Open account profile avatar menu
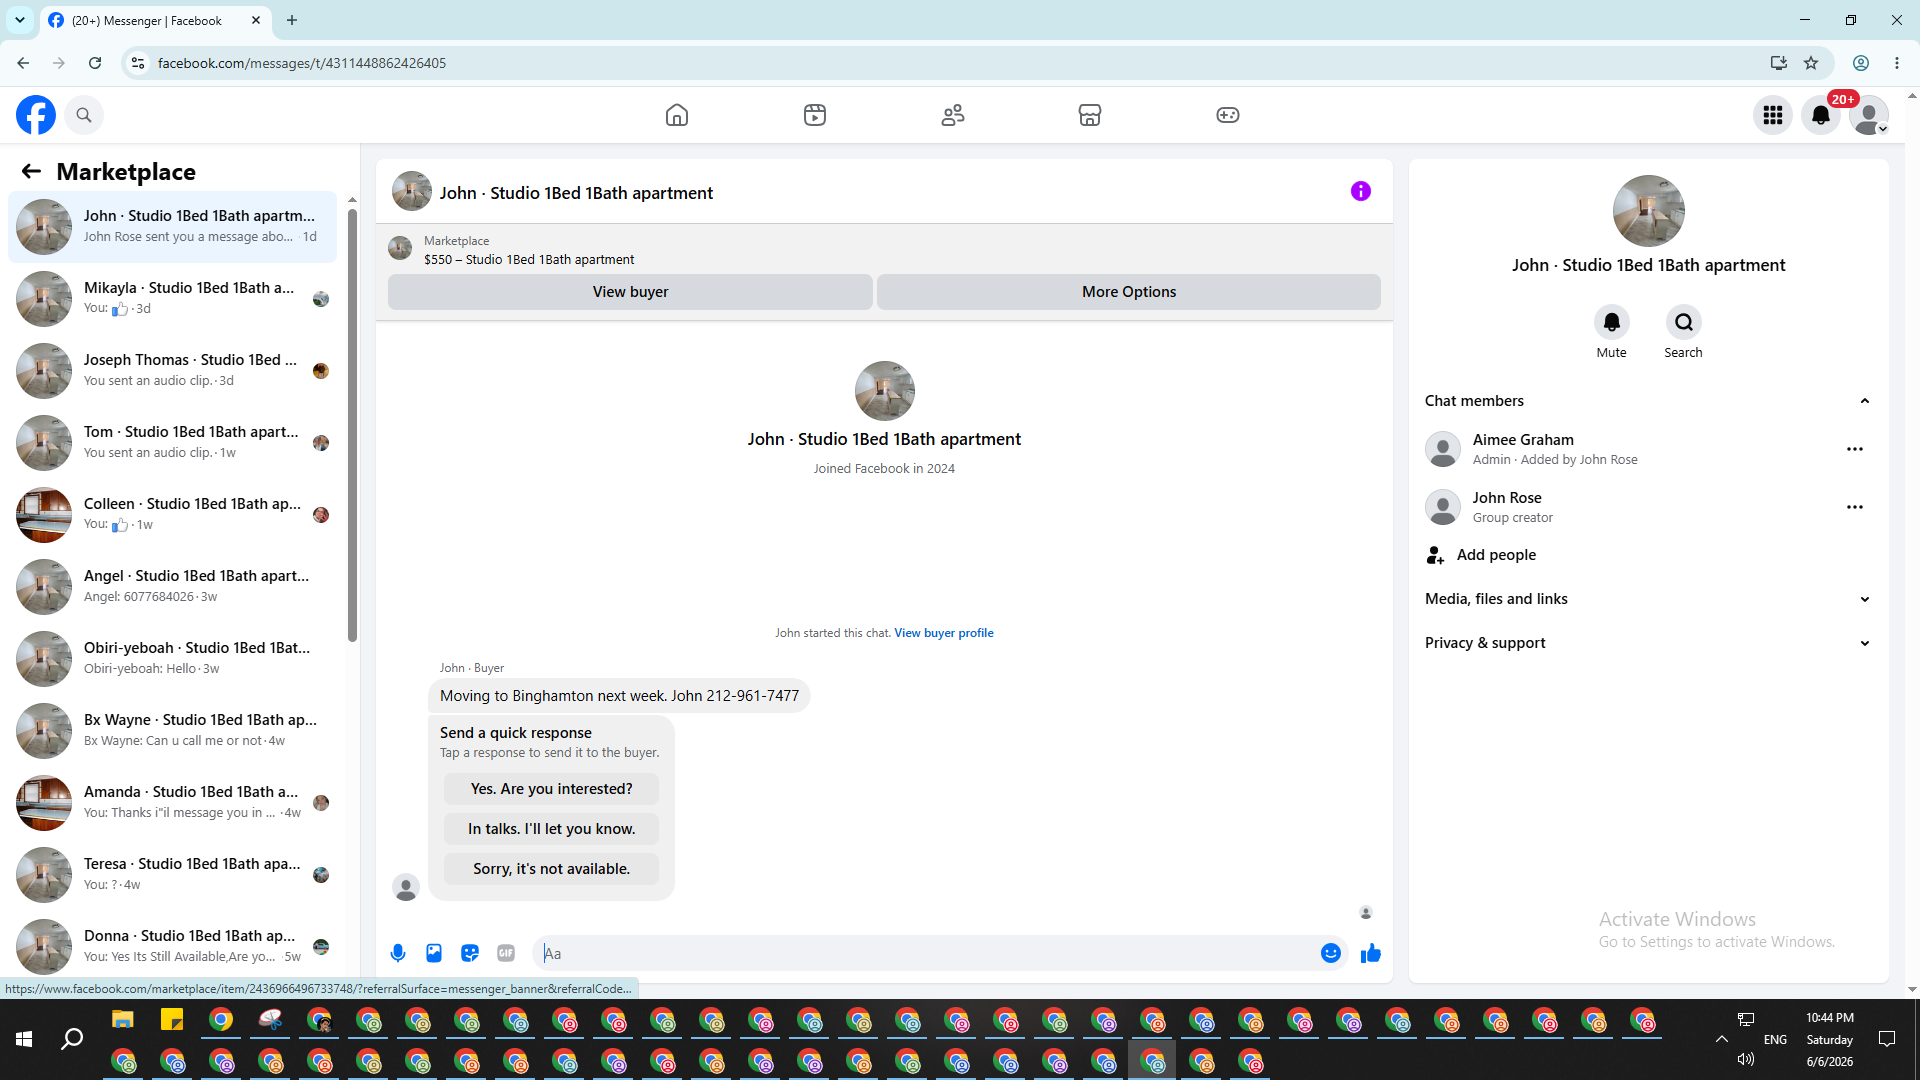 (x=1869, y=115)
